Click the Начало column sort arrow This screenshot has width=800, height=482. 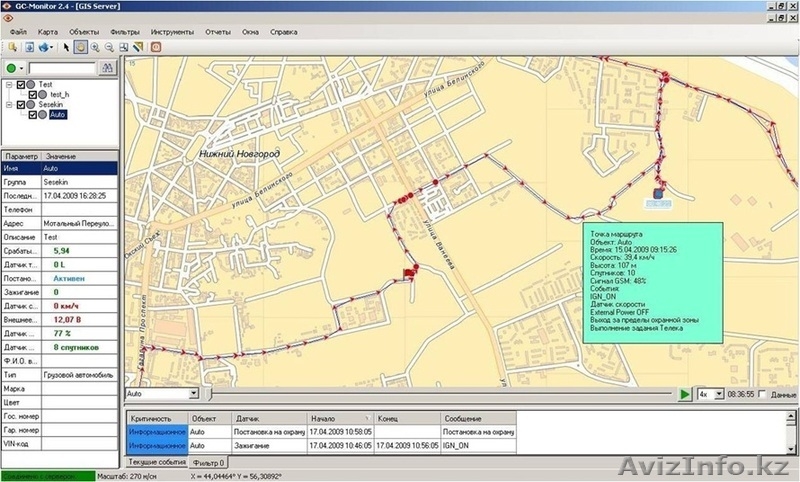pos(367,418)
